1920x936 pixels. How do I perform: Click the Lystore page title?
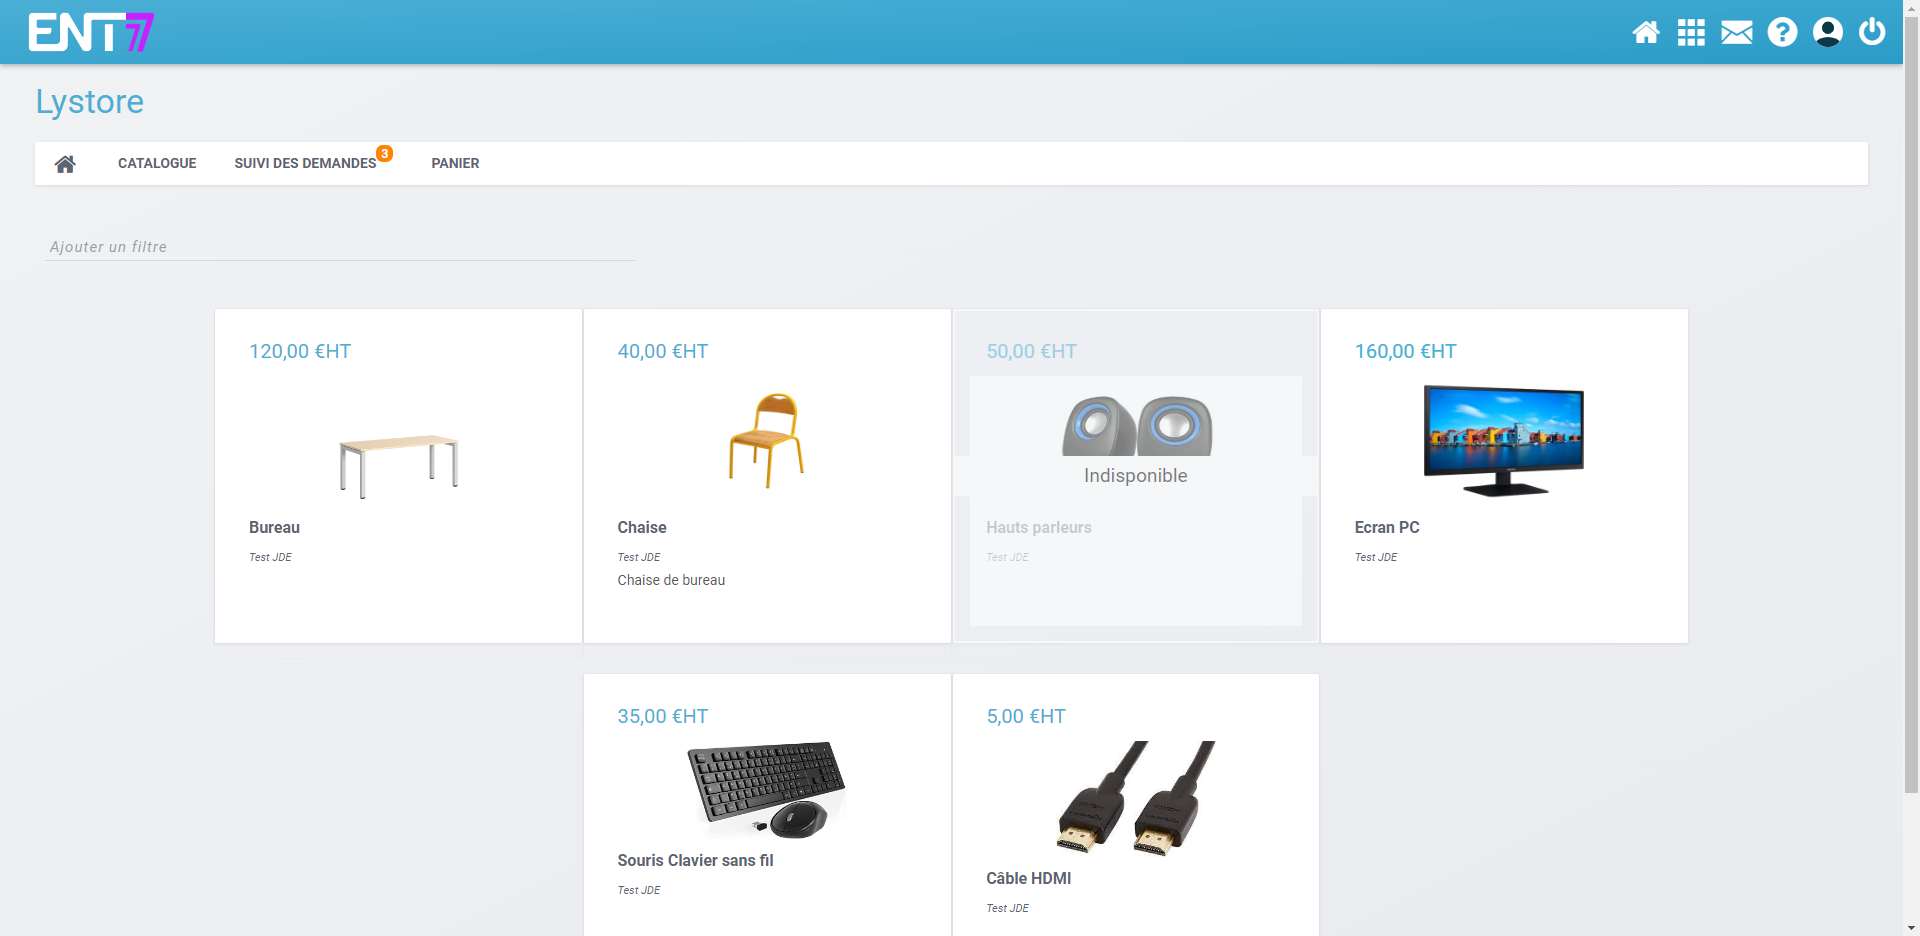click(90, 102)
